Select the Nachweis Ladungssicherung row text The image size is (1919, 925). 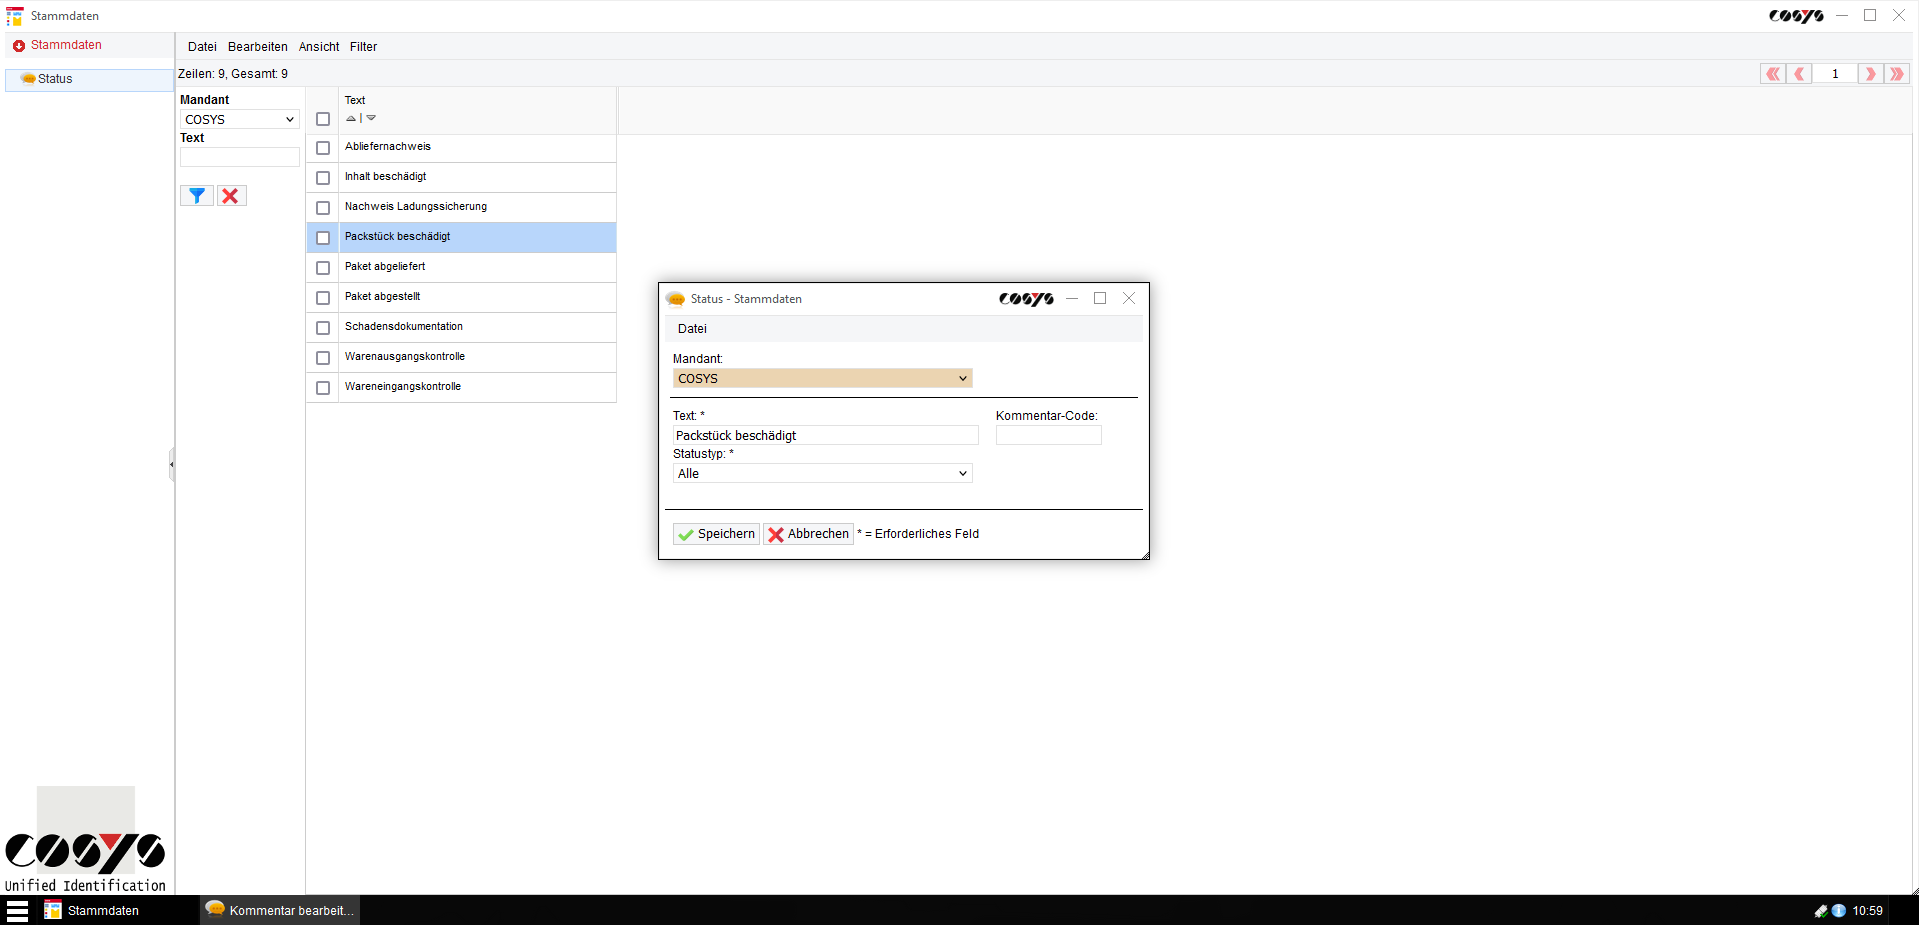point(416,207)
